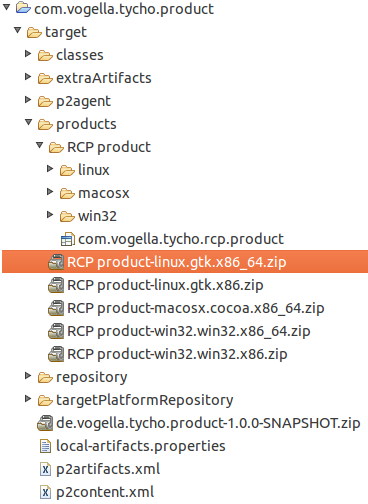This screenshot has width=368, height=504.
Task: Click the extraArtifacts folder icon
Action: click(x=45, y=78)
